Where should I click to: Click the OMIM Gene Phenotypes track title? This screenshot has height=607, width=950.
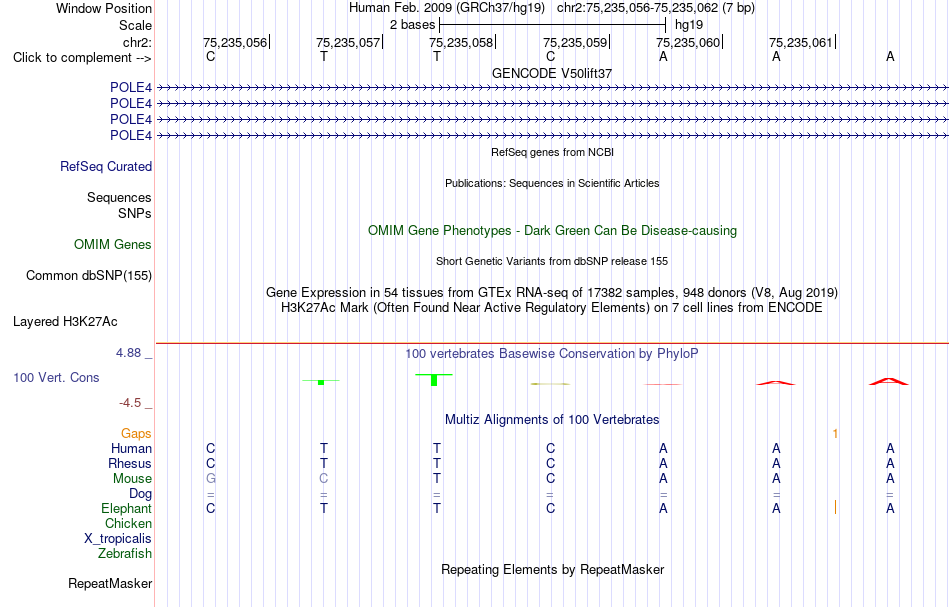tap(552, 231)
